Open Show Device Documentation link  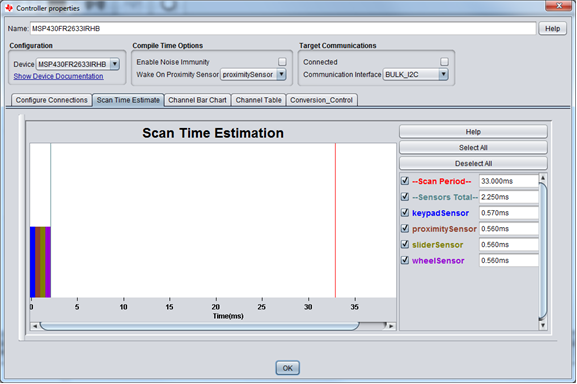(x=59, y=76)
